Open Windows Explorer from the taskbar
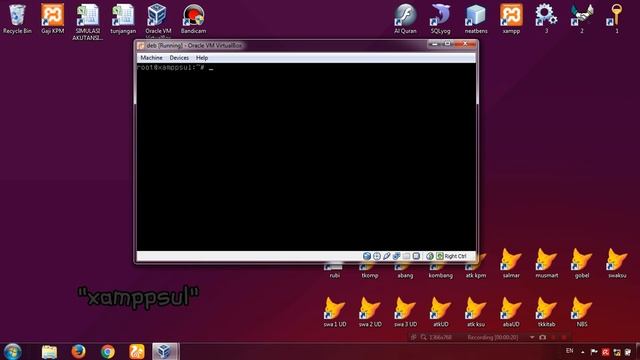The height and width of the screenshot is (360, 640). pyautogui.click(x=49, y=351)
